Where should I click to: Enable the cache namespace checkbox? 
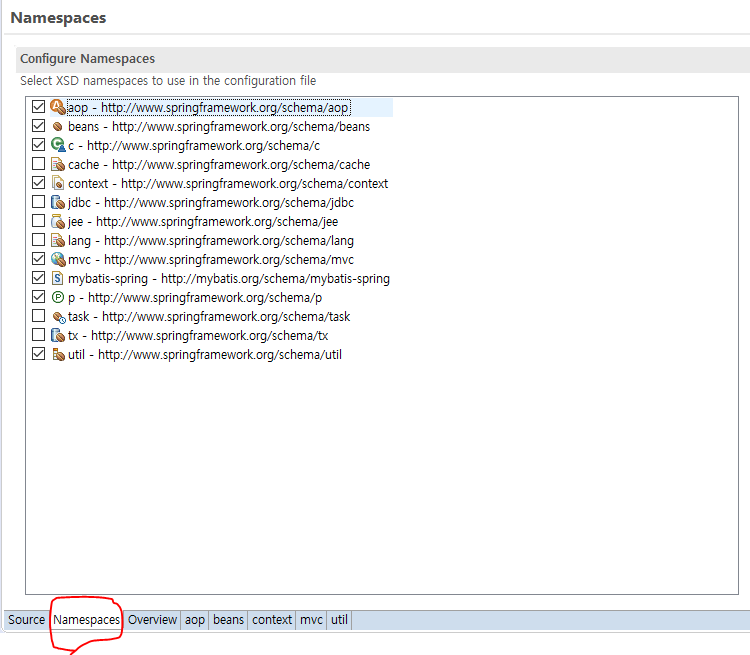pyautogui.click(x=38, y=164)
